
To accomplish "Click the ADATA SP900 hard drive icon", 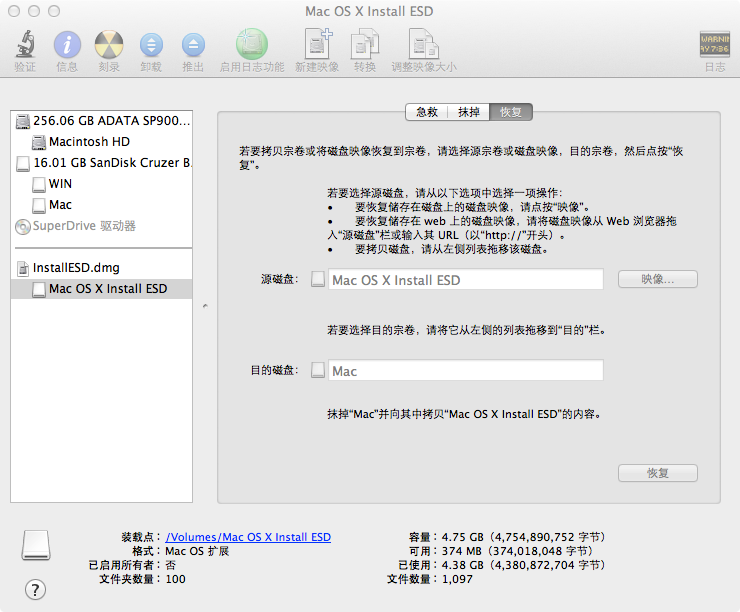I will click(23, 121).
